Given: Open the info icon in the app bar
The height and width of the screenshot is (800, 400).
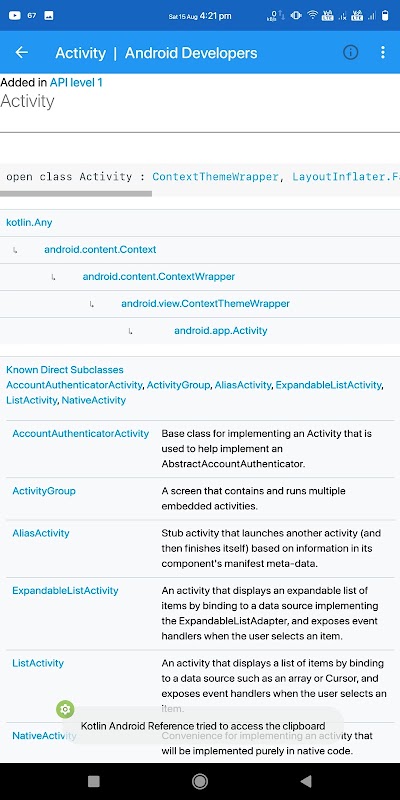Looking at the screenshot, I should pyautogui.click(x=351, y=53).
